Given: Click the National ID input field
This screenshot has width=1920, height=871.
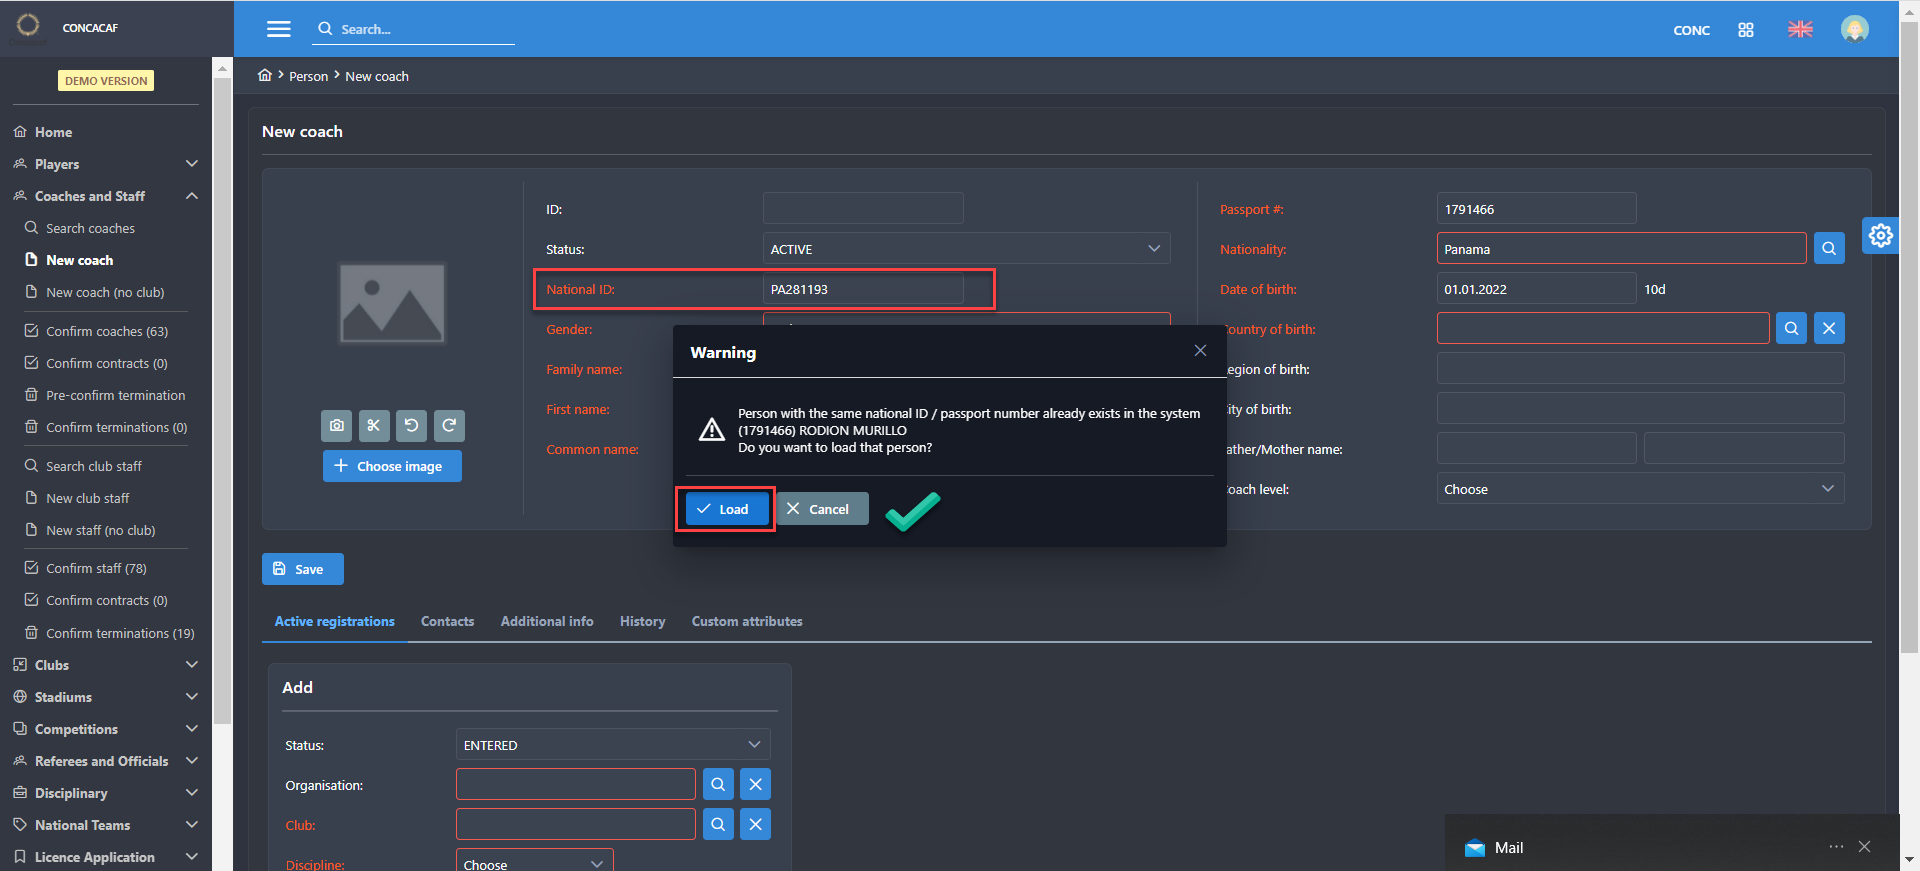Looking at the screenshot, I should [862, 290].
